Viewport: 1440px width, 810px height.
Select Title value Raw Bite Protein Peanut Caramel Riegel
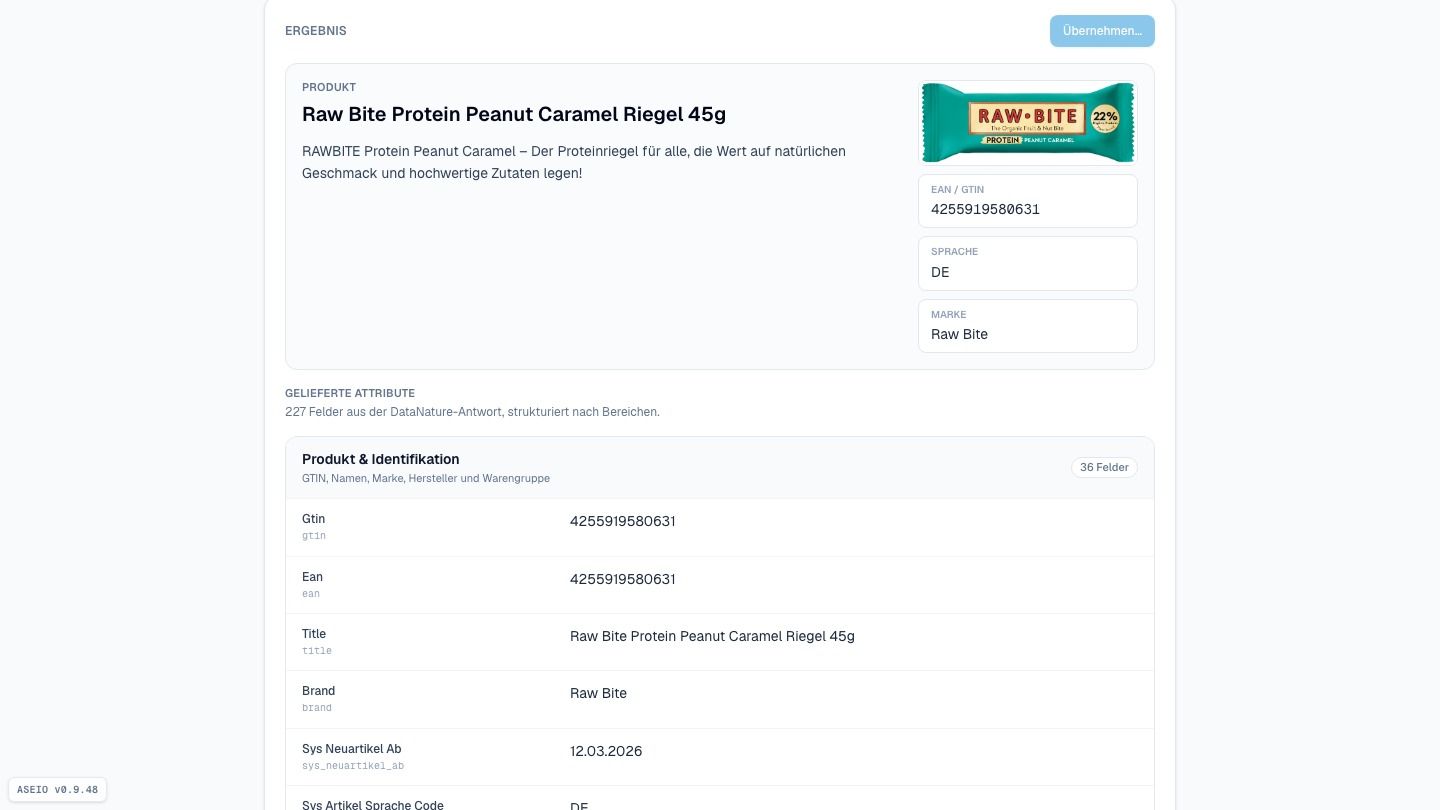[712, 636]
